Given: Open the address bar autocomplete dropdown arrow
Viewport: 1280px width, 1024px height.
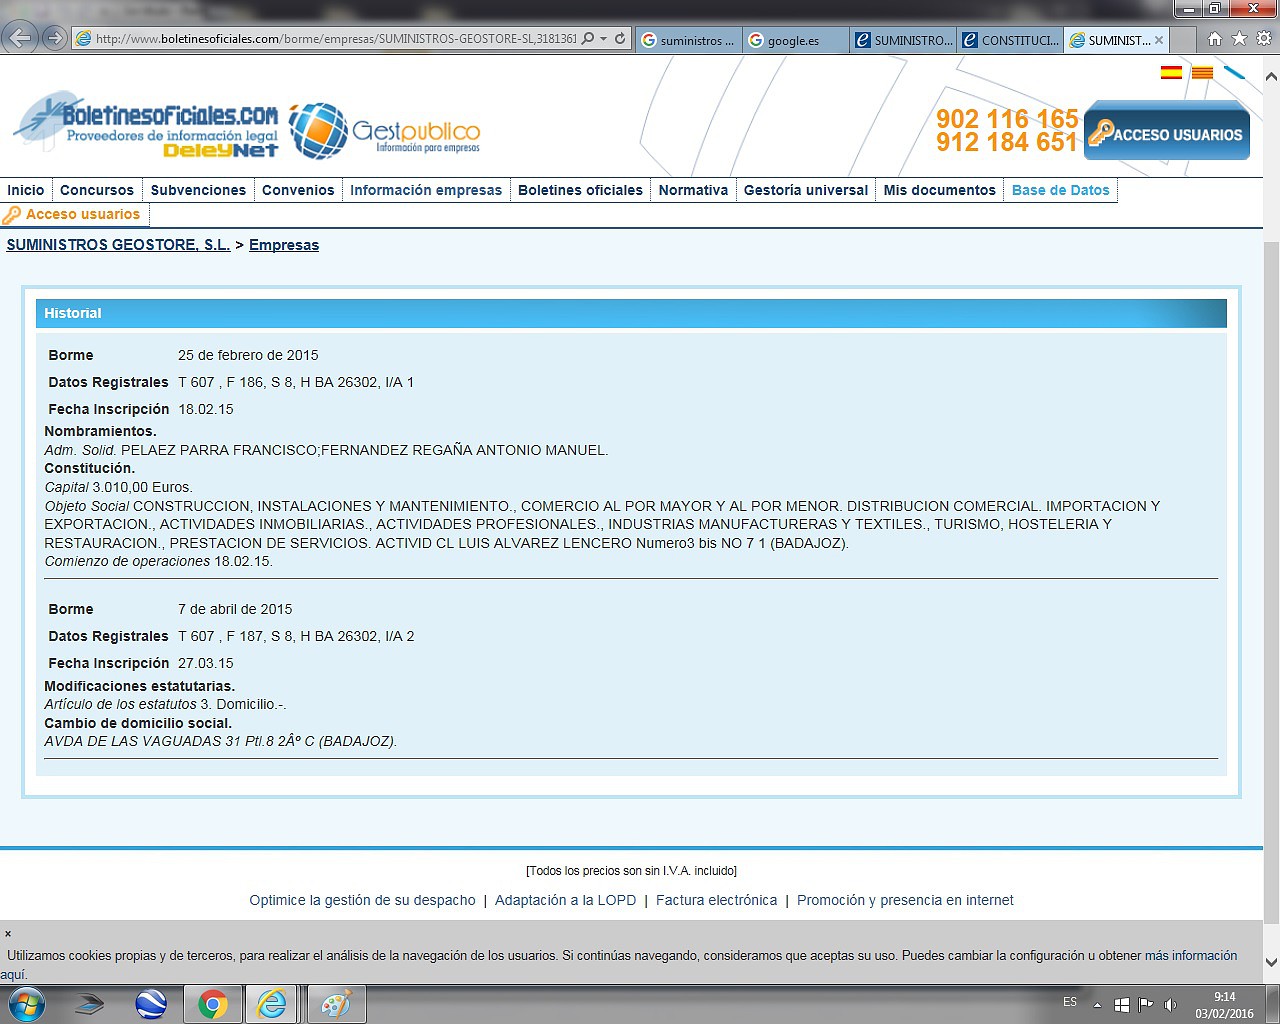Looking at the screenshot, I should coord(603,39).
